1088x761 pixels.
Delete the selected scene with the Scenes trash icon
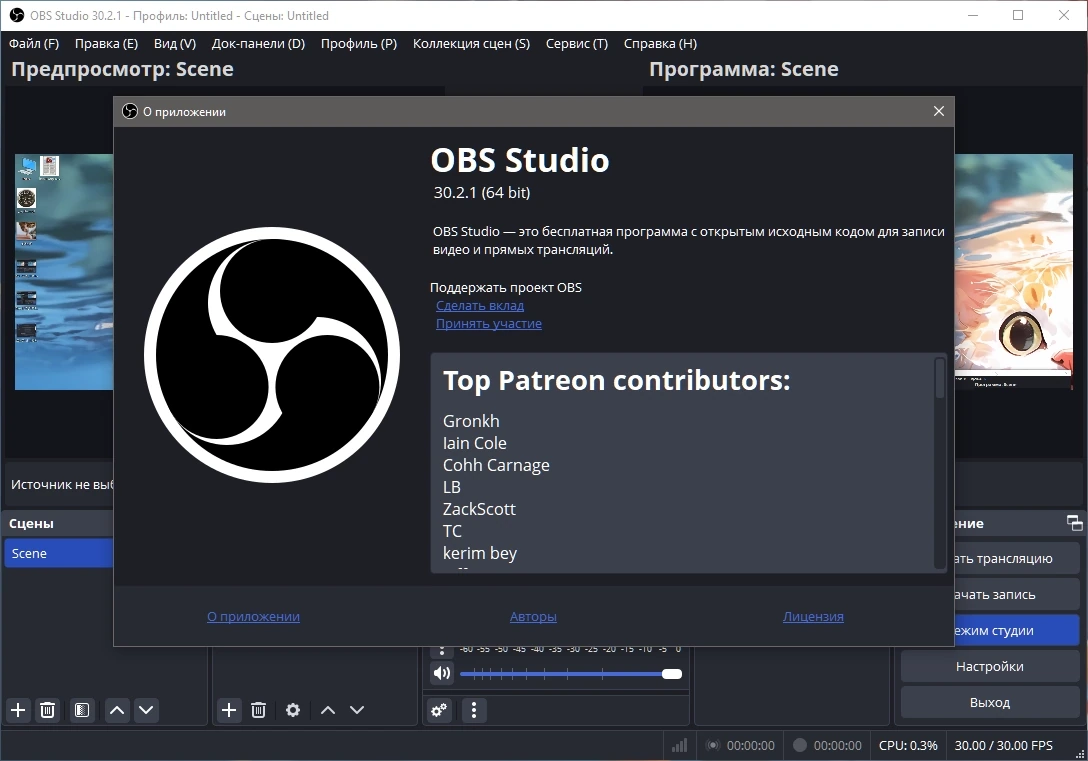(x=47, y=710)
